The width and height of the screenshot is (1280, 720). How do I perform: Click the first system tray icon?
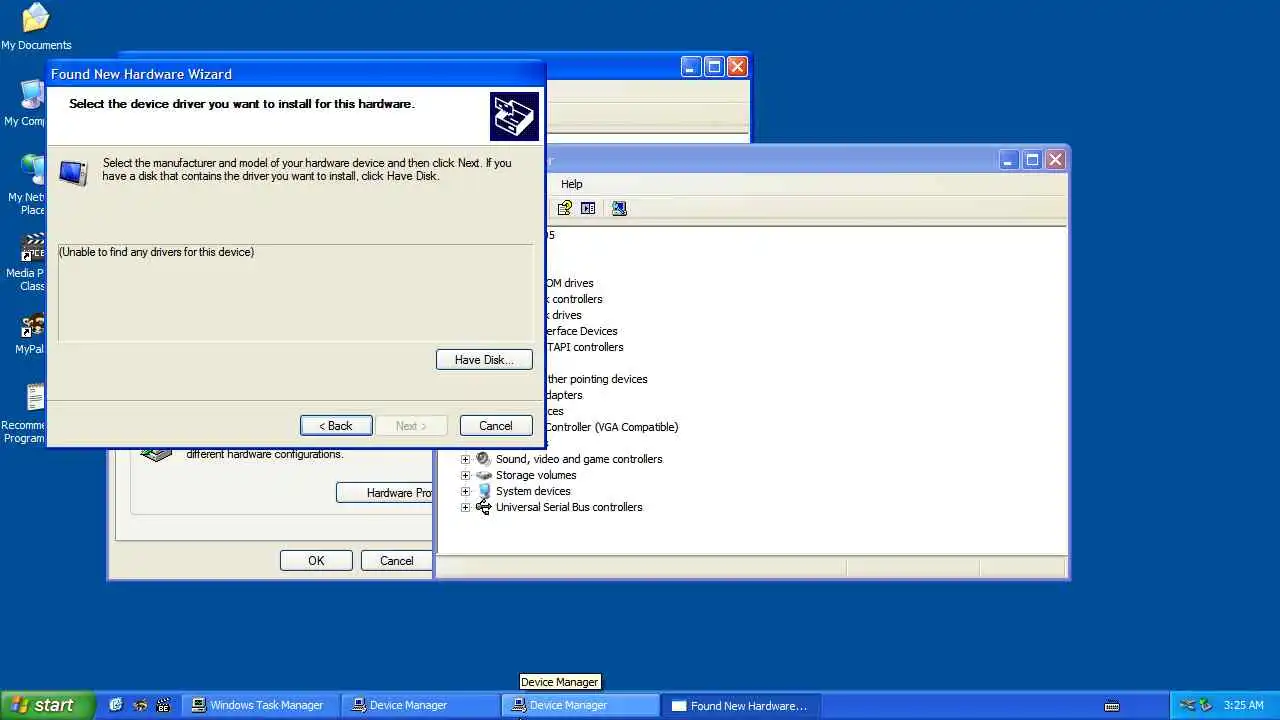tap(1187, 705)
